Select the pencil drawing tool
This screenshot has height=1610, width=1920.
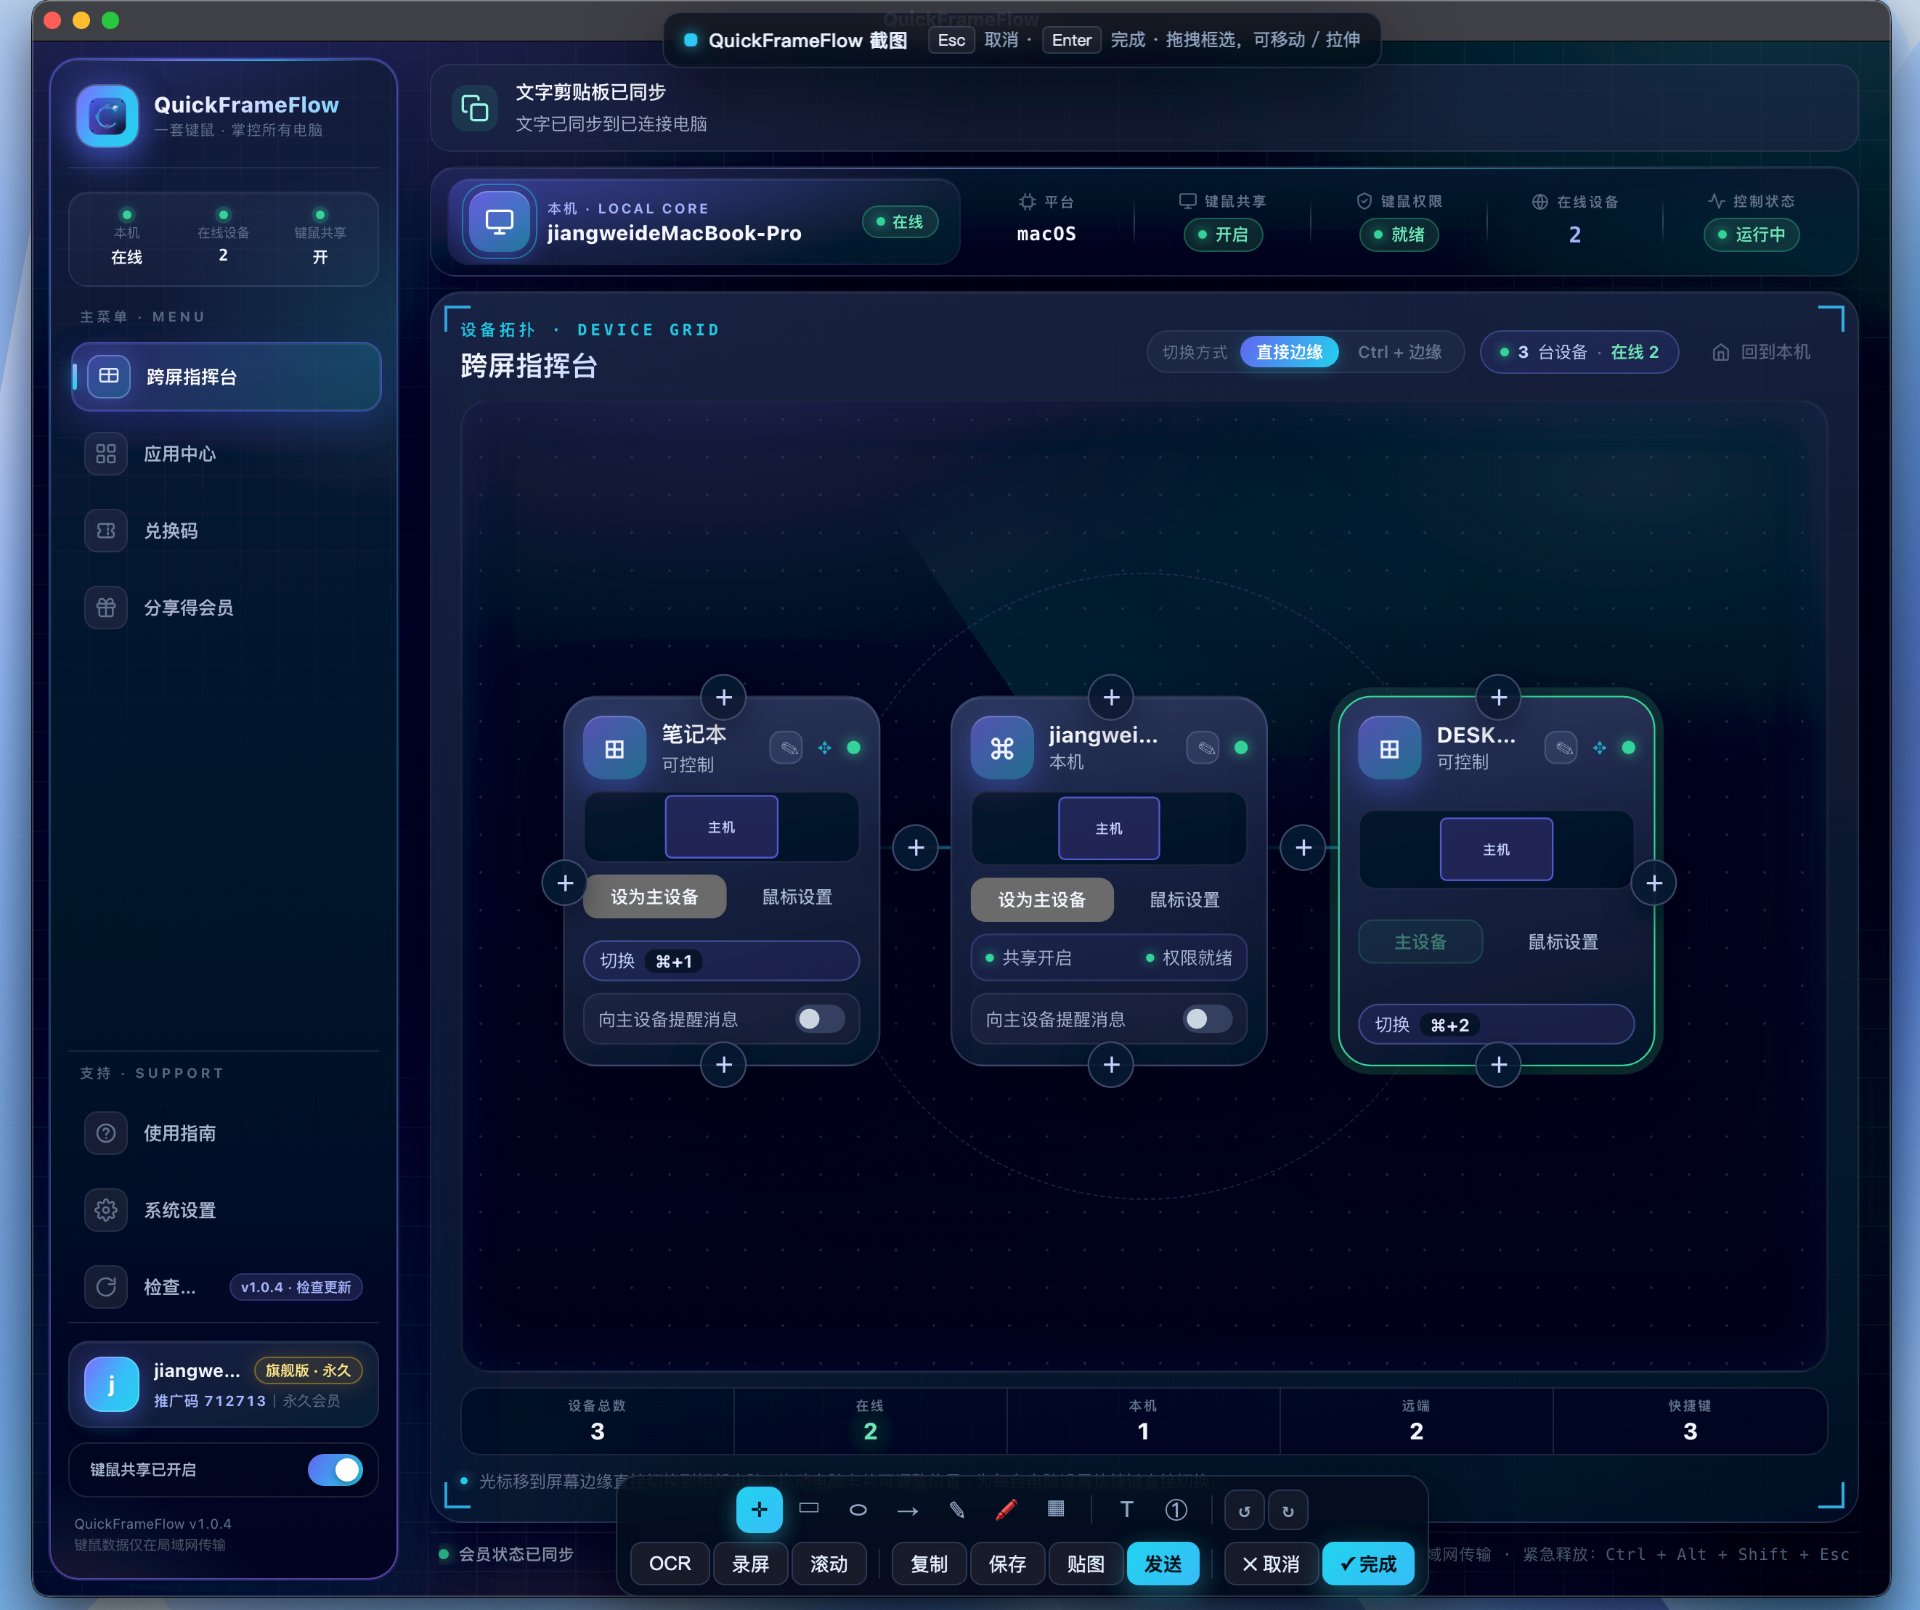tap(957, 1510)
